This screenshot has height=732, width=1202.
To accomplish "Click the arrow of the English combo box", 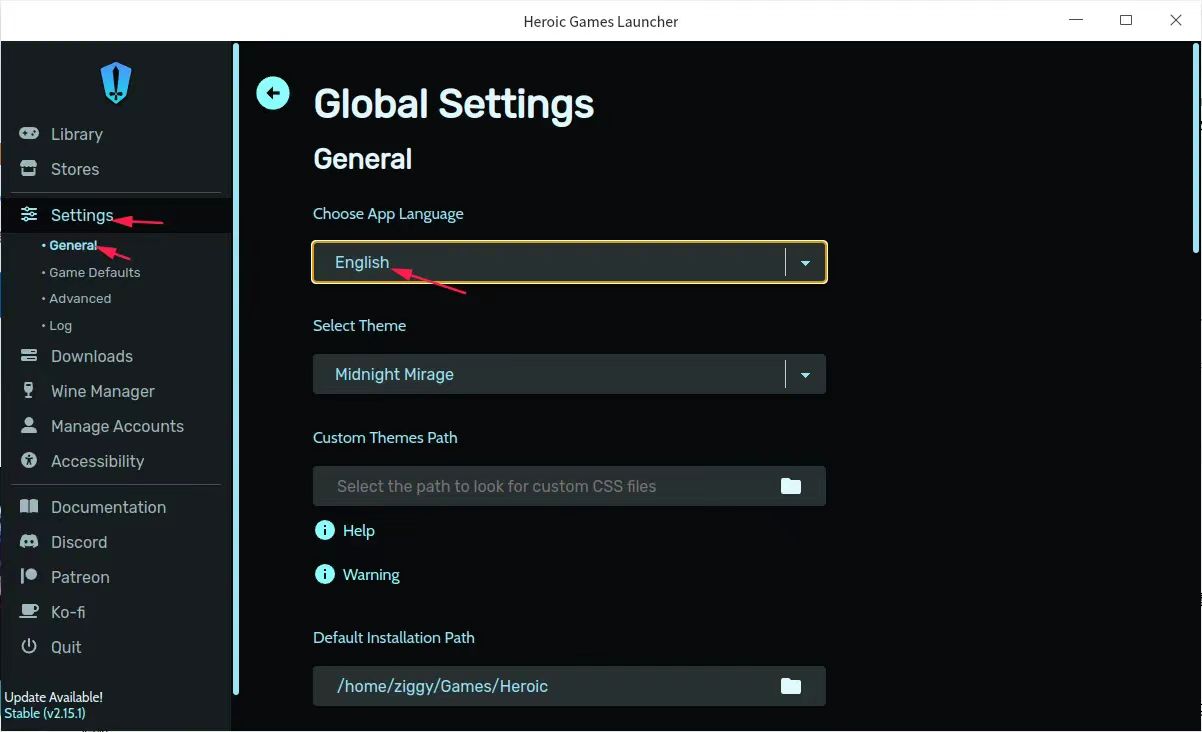I will (x=805, y=263).
